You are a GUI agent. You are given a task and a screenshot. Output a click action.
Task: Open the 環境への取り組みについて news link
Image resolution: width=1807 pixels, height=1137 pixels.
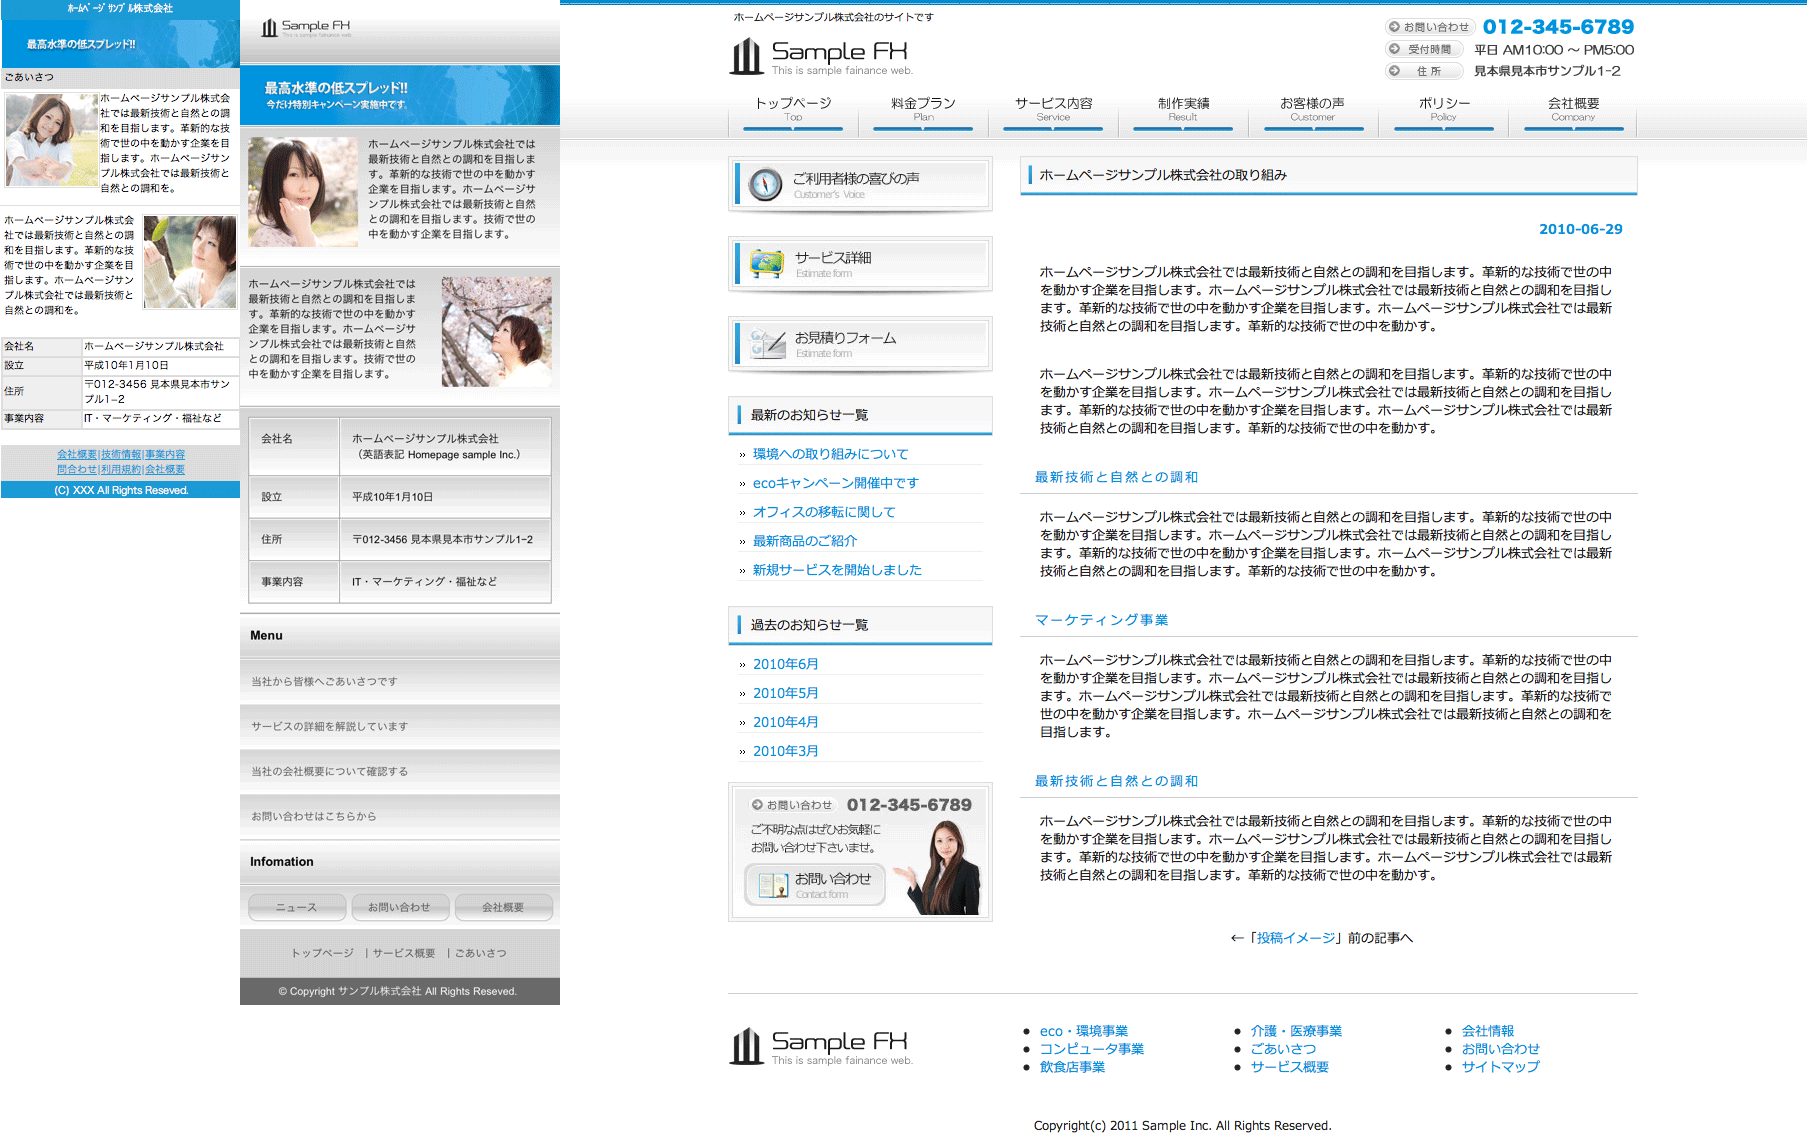(x=830, y=454)
